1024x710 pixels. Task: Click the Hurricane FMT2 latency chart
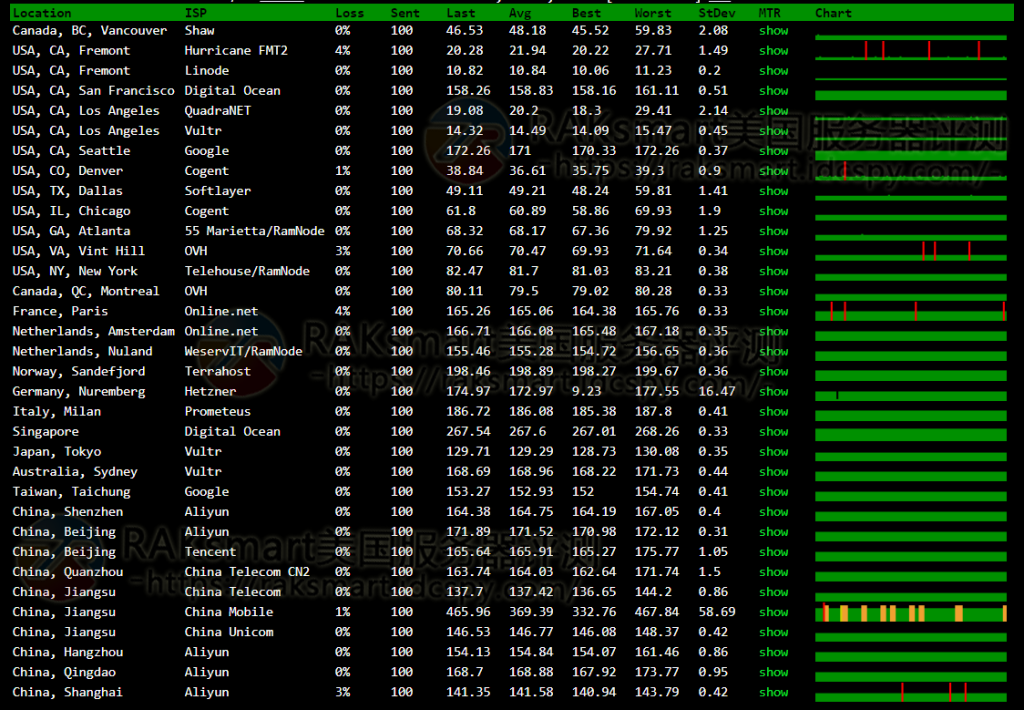911,50
